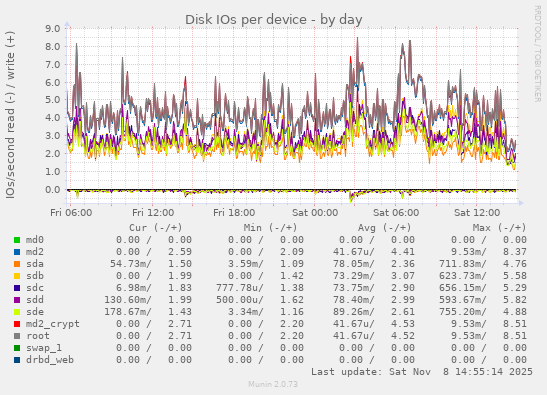Click the 'Sat 00:00' x-axis label
This screenshot has width=547, height=395.
click(x=315, y=213)
